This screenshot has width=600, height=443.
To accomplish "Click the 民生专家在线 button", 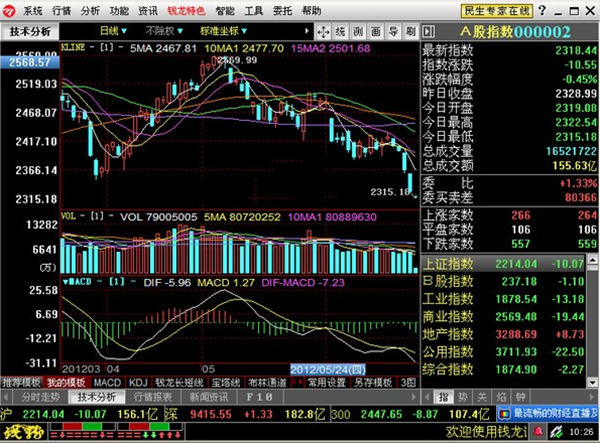I will 497,11.
